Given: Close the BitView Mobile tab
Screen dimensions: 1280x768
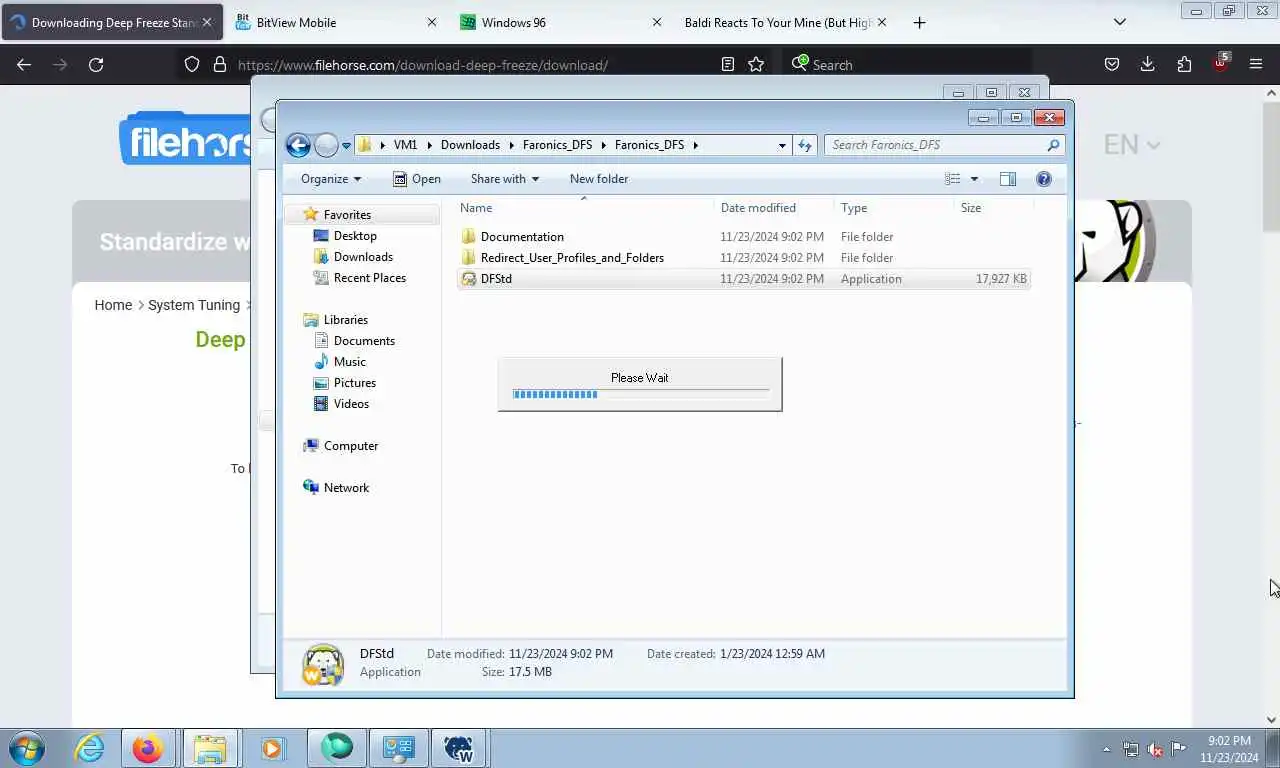Looking at the screenshot, I should (432, 22).
